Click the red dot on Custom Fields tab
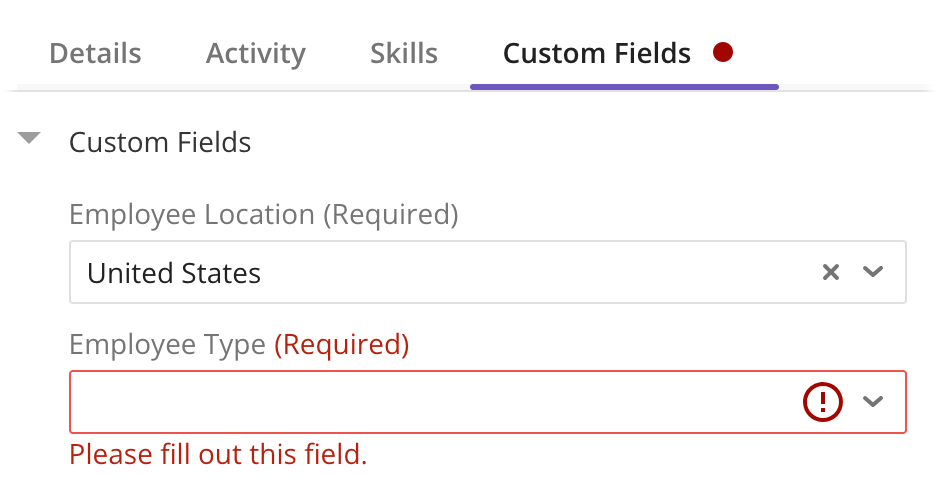This screenshot has height=489, width=941. 723,52
